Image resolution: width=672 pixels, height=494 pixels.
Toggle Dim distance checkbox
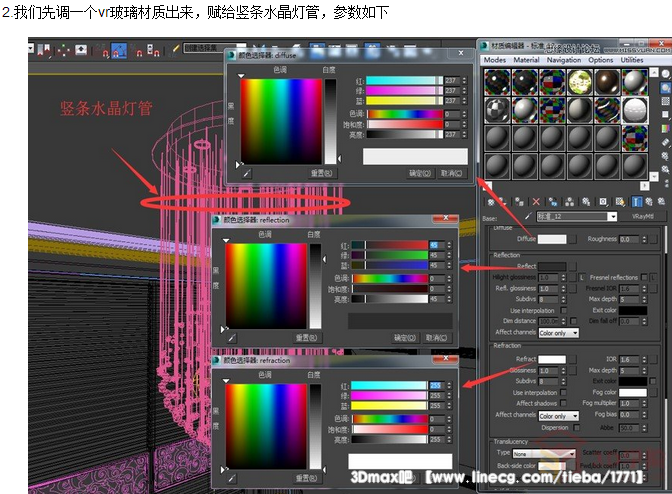pyautogui.click(x=573, y=321)
